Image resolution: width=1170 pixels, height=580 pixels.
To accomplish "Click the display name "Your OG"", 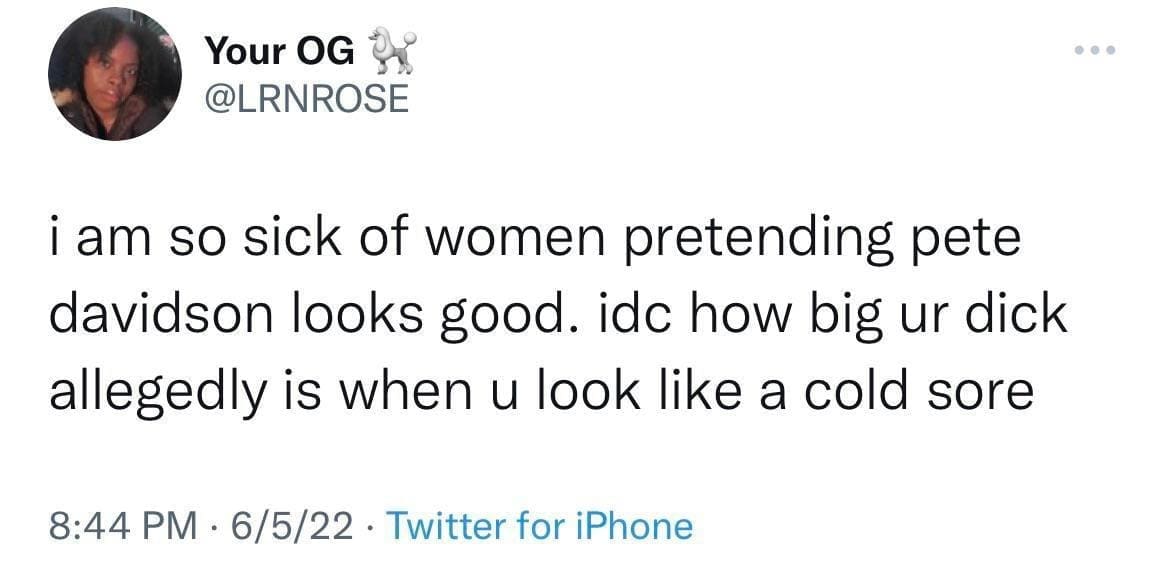I will click(279, 51).
